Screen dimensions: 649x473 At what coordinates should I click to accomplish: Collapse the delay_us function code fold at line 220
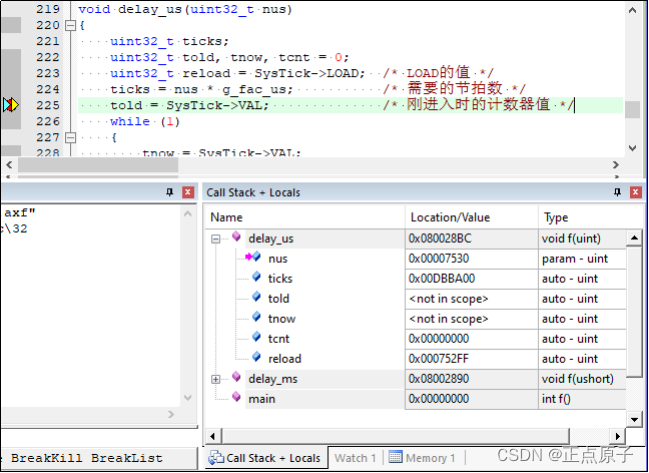point(68,25)
